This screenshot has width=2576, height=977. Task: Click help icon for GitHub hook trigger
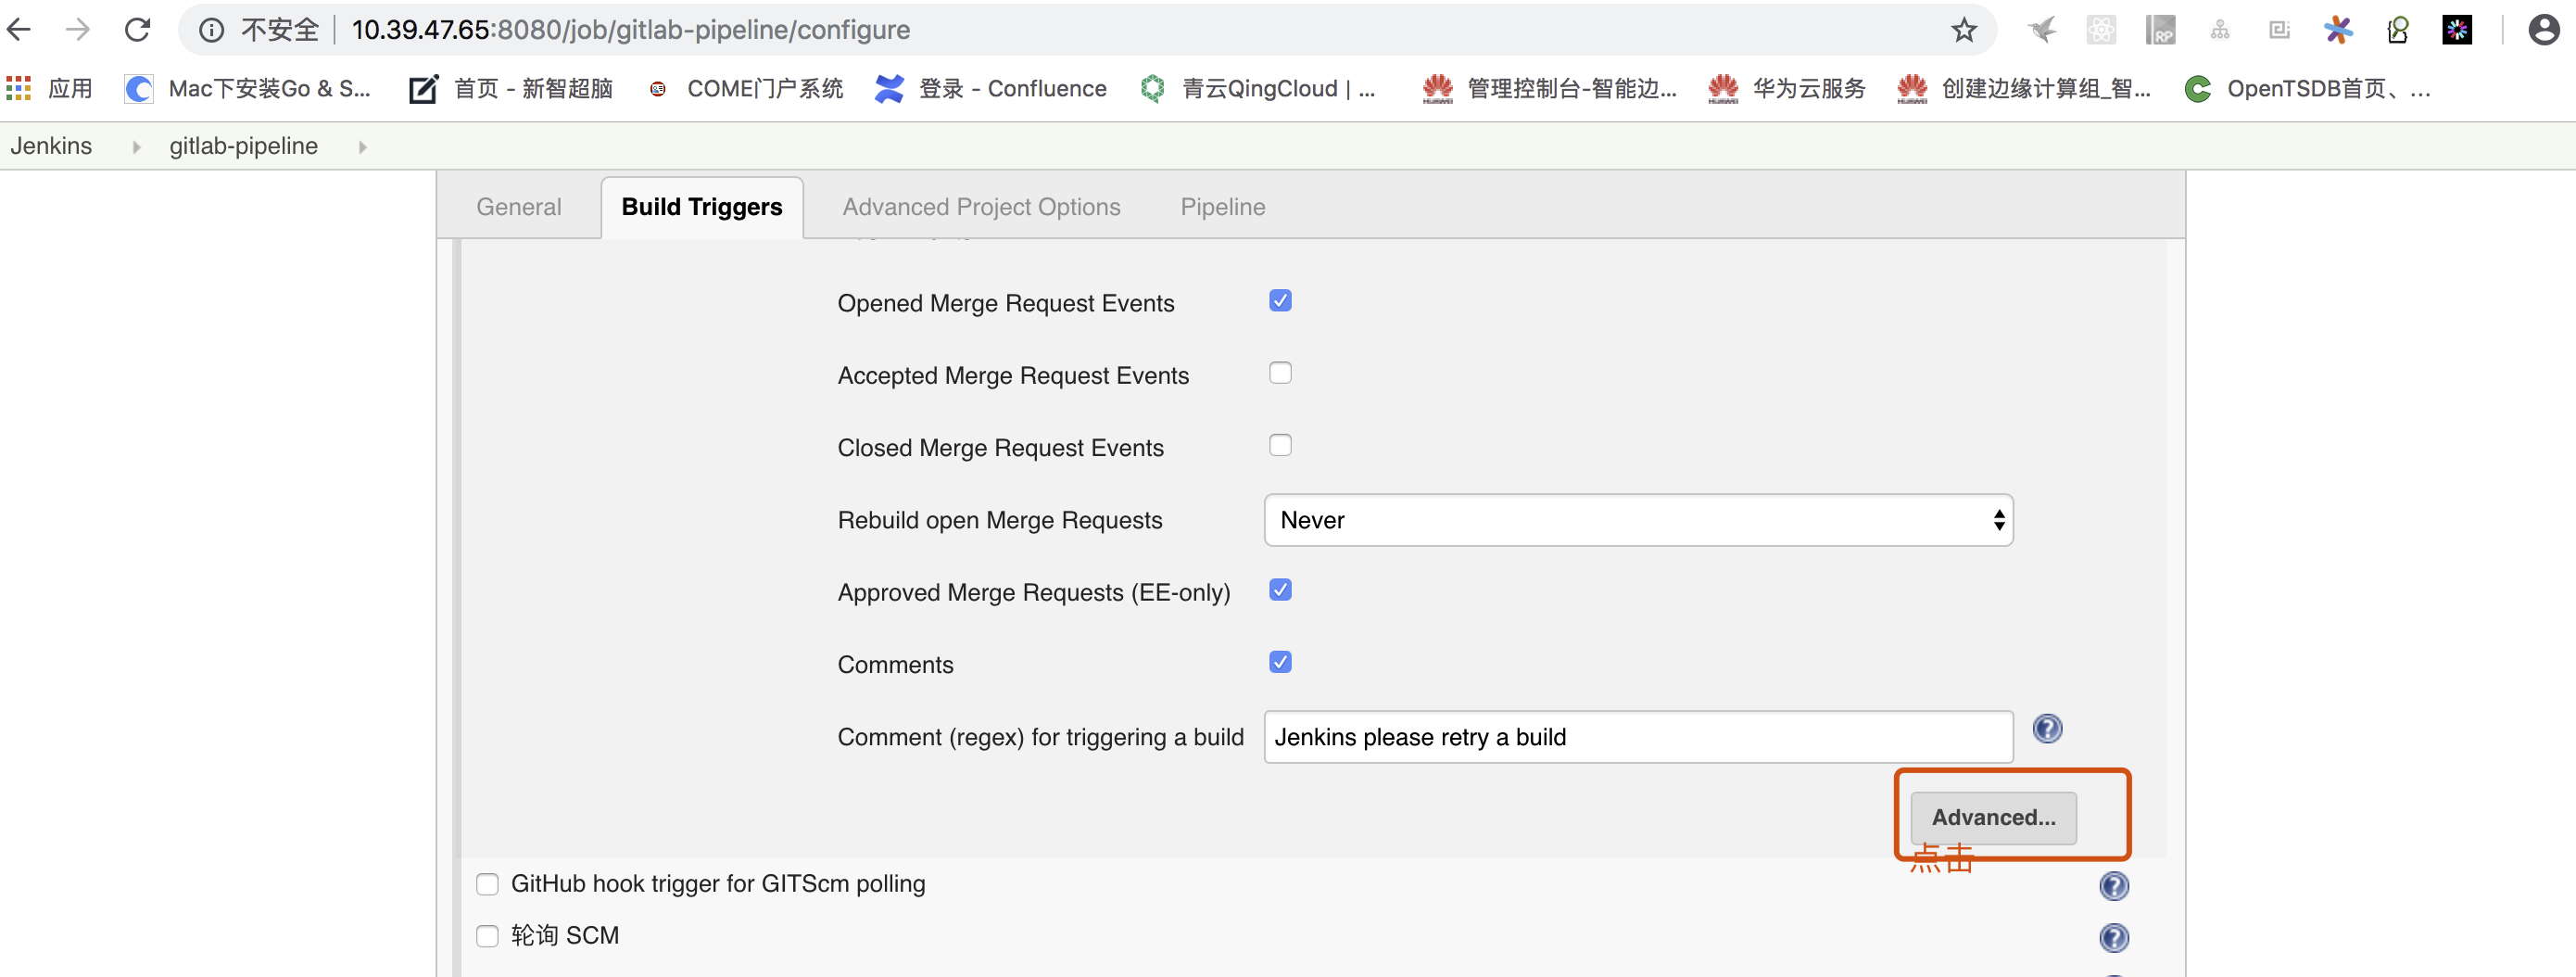tap(2113, 886)
